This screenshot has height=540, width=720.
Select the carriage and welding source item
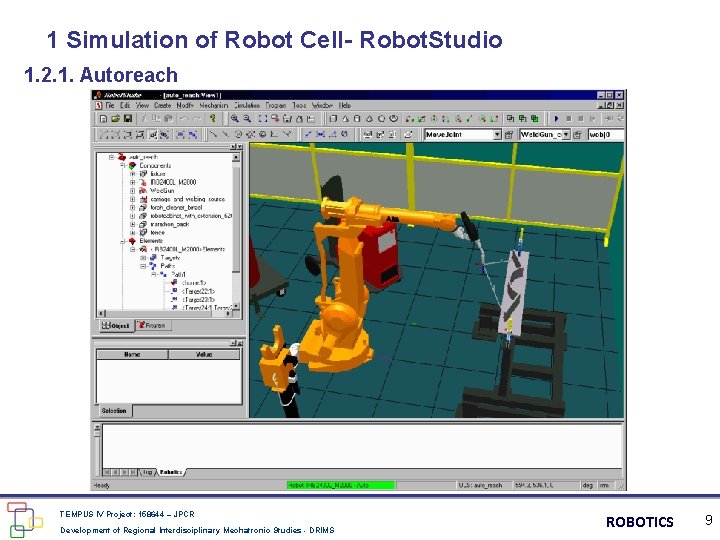point(187,199)
